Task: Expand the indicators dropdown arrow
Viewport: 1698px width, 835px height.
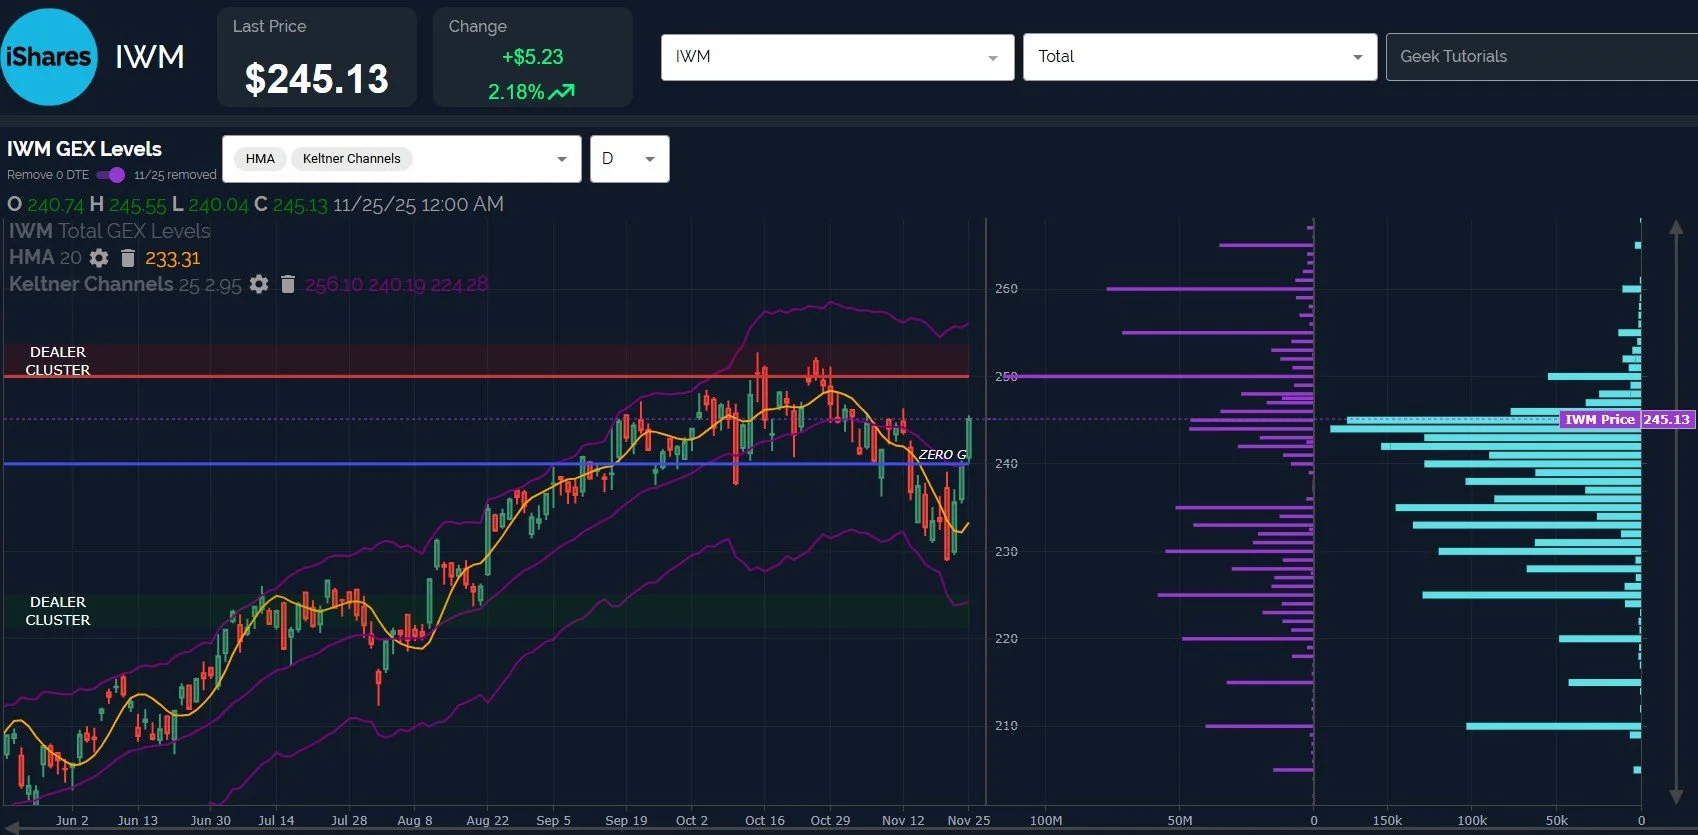Action: 562,159
